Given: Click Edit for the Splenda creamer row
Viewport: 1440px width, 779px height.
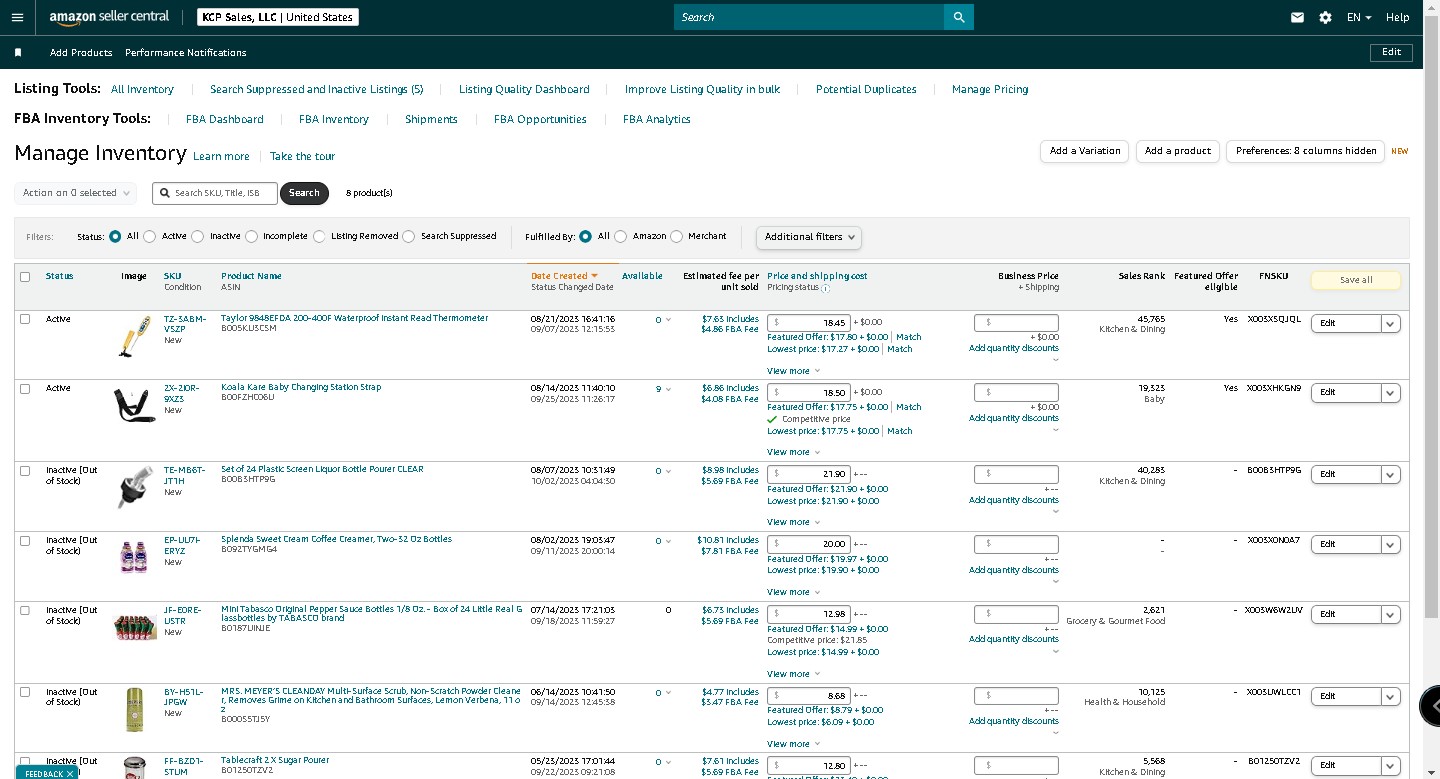Looking at the screenshot, I should (1346, 545).
